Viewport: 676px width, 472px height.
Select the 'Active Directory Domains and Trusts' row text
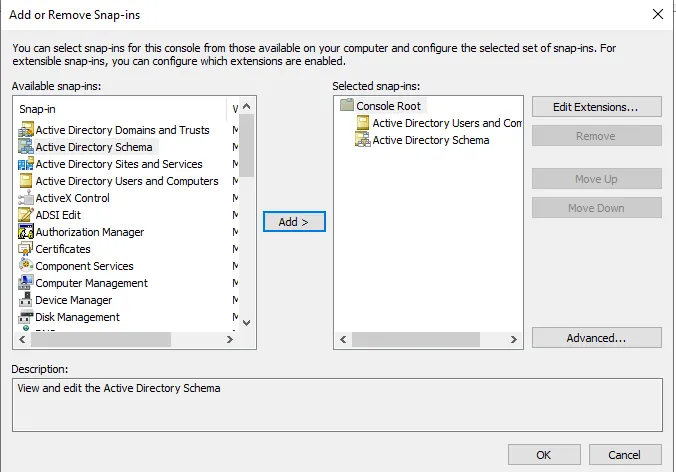tap(122, 130)
